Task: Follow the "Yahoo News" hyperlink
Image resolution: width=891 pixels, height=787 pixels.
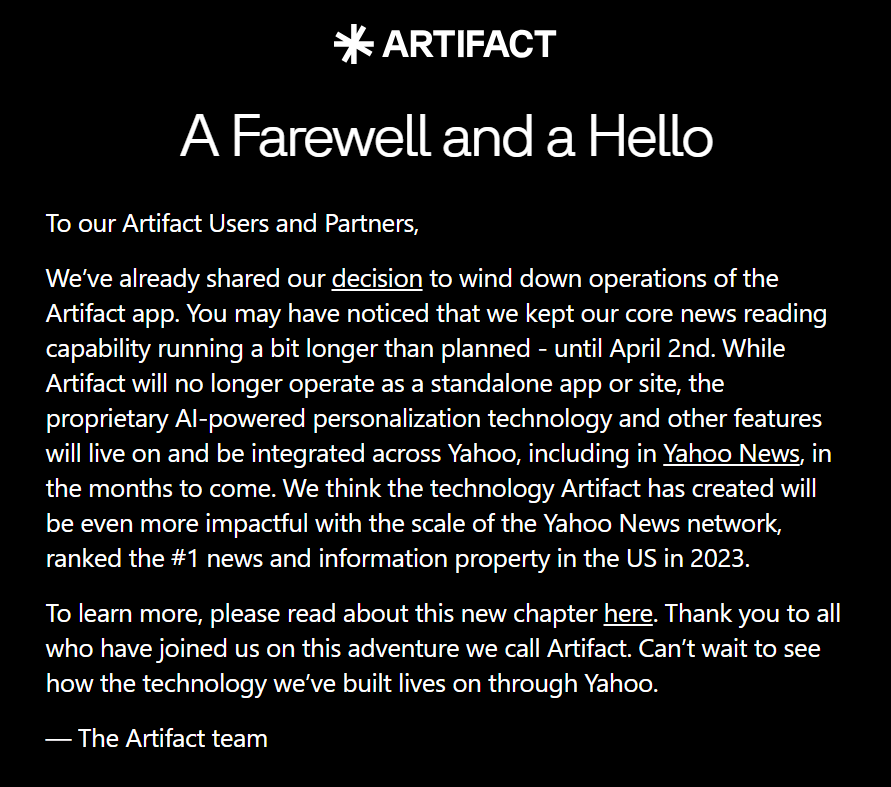Action: (x=732, y=453)
